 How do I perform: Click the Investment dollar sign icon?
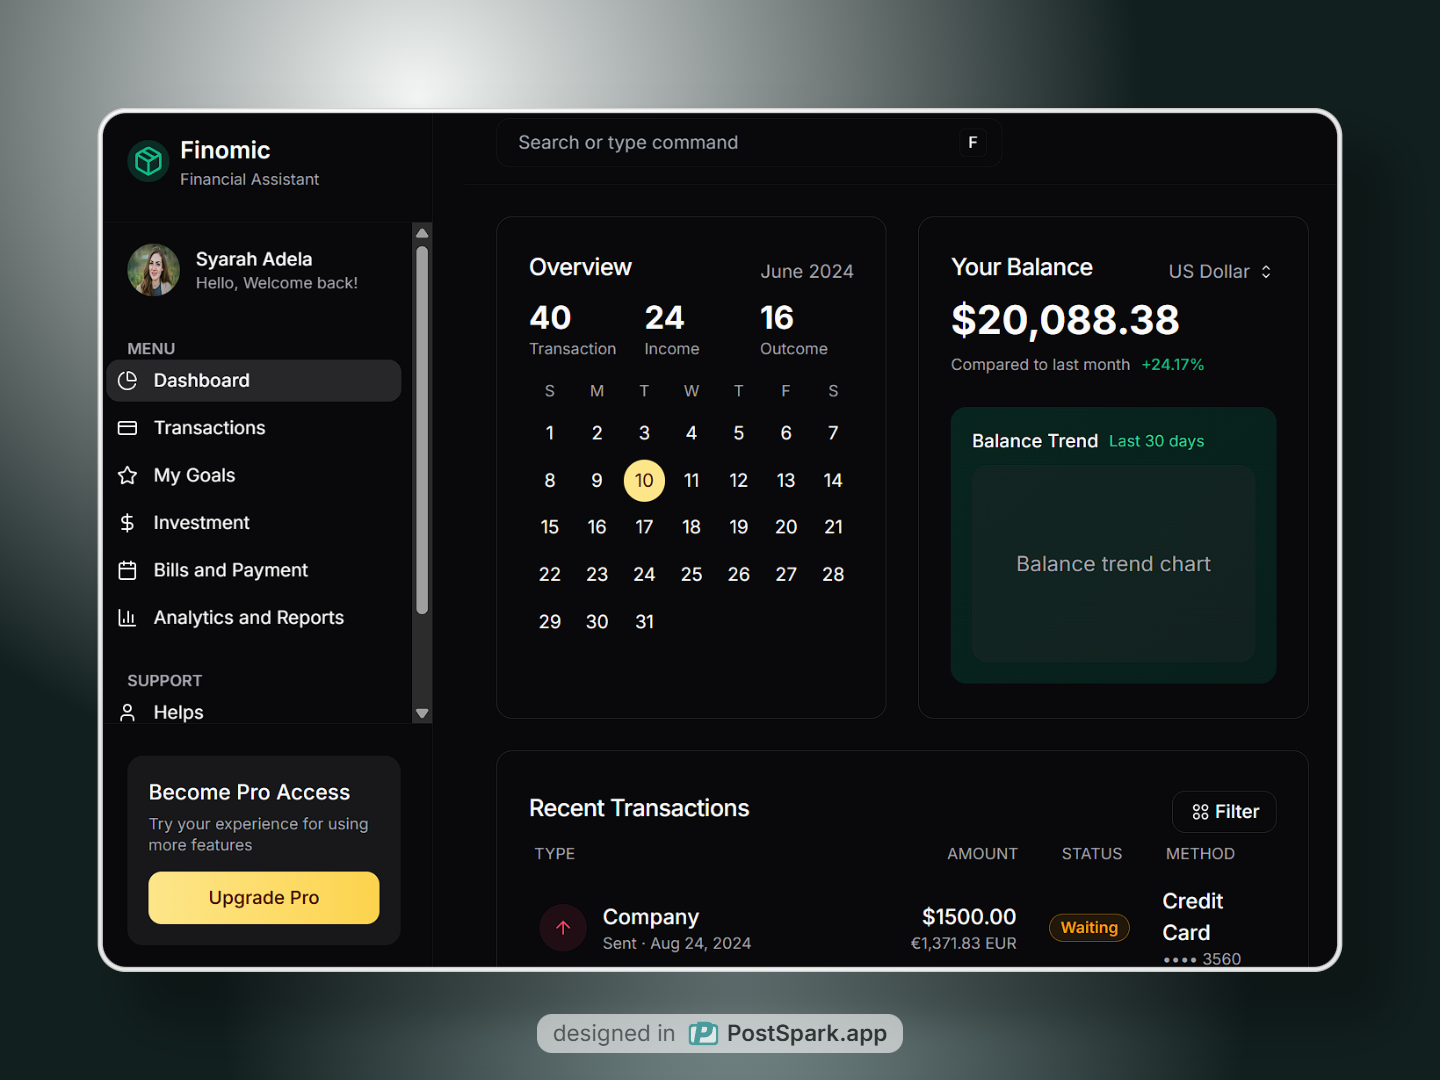(127, 523)
